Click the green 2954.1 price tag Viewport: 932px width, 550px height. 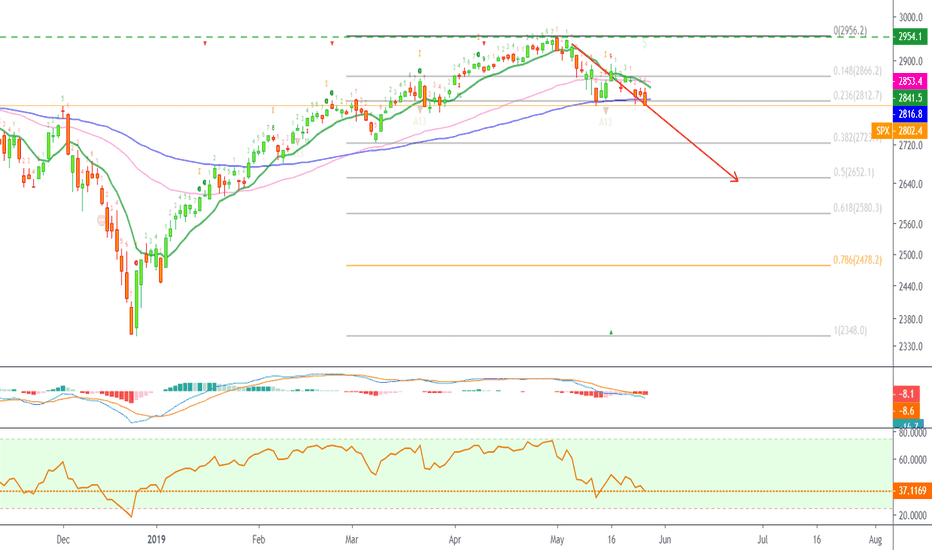(x=910, y=37)
